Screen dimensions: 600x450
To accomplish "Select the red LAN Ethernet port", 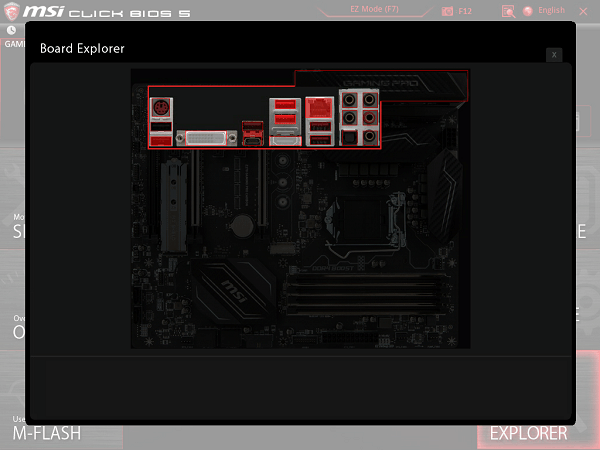I will [x=320, y=108].
